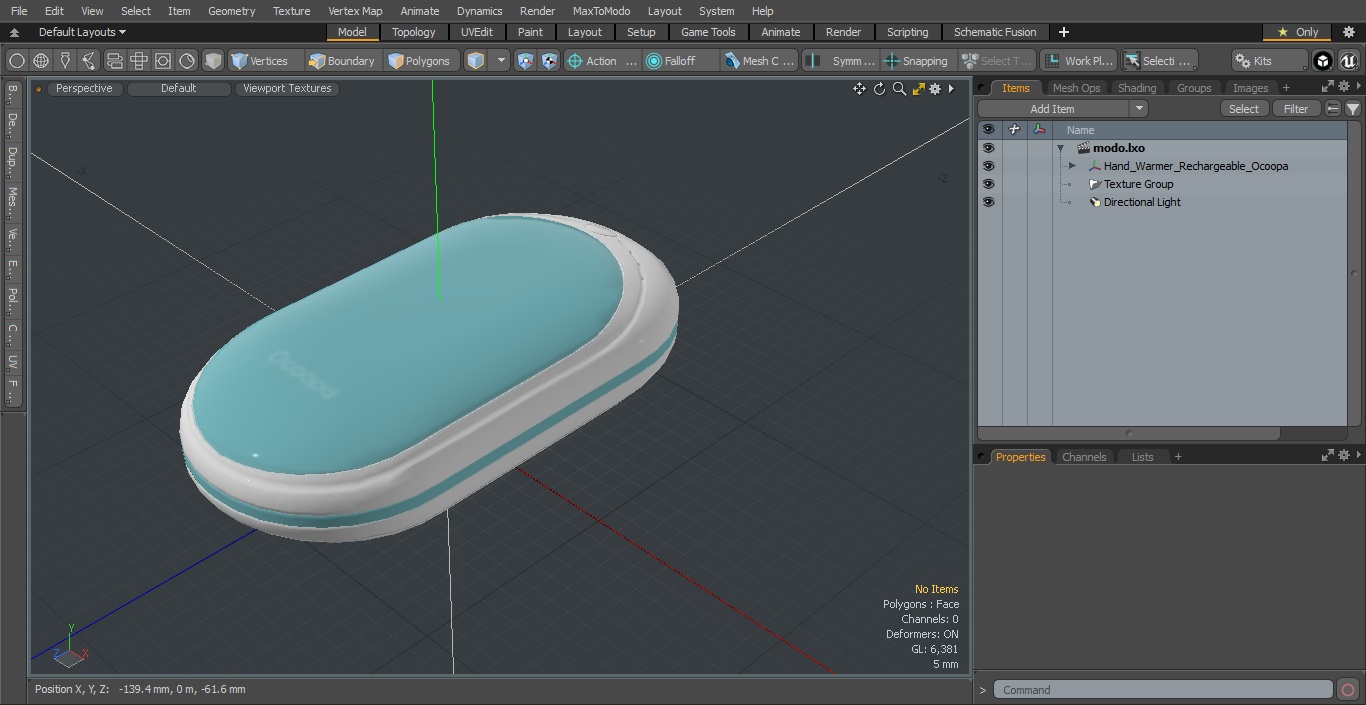Click the pie circle icon in toolbar
1366x705 pixels.
[187, 61]
